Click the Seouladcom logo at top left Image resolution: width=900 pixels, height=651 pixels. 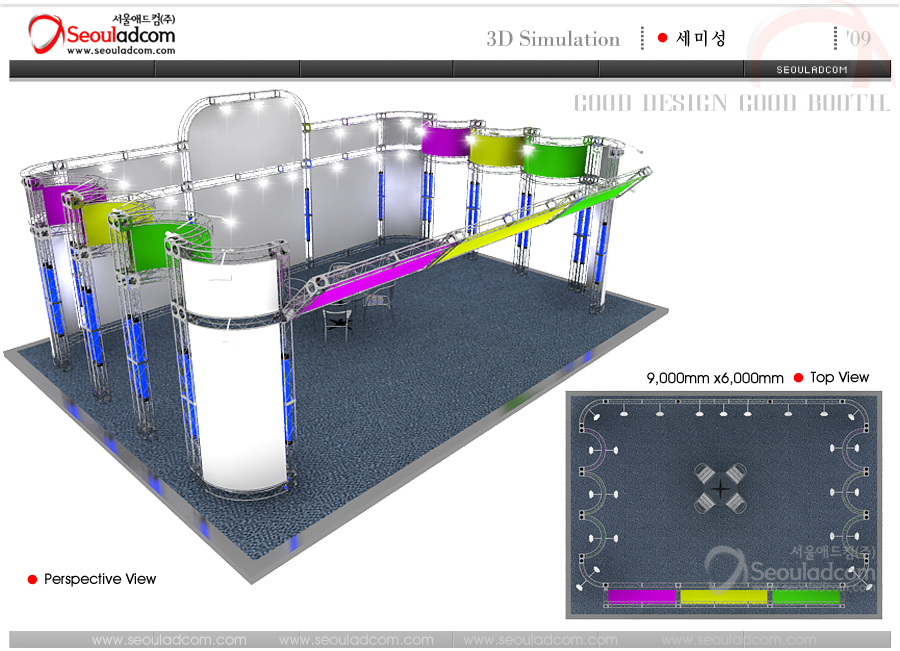[101, 35]
